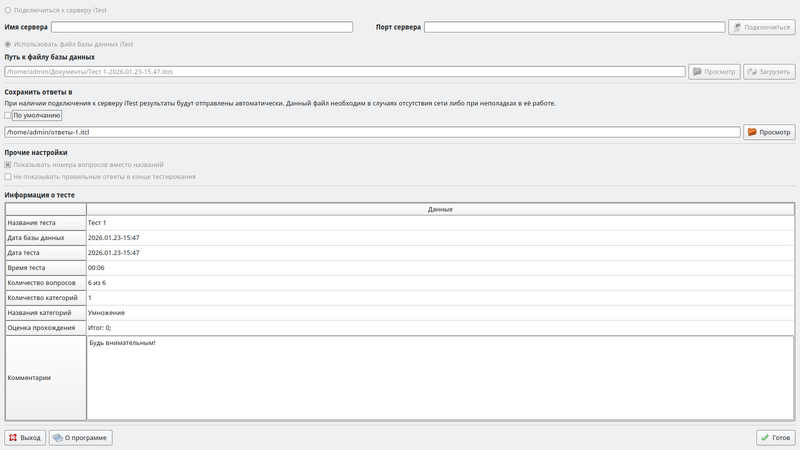Click the Загрузить button icon

752,72
